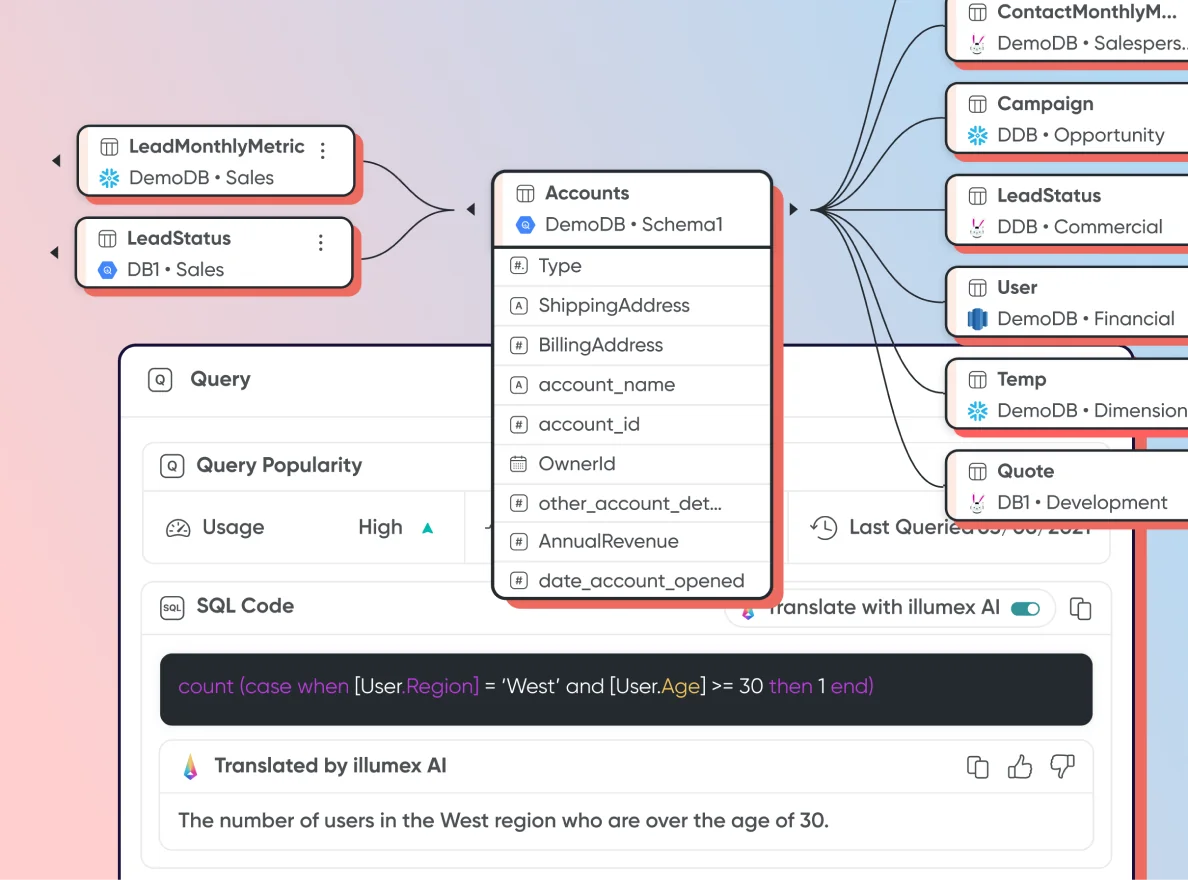Click the SQL Code section icon
The width and height of the screenshot is (1188, 880).
(x=172, y=607)
